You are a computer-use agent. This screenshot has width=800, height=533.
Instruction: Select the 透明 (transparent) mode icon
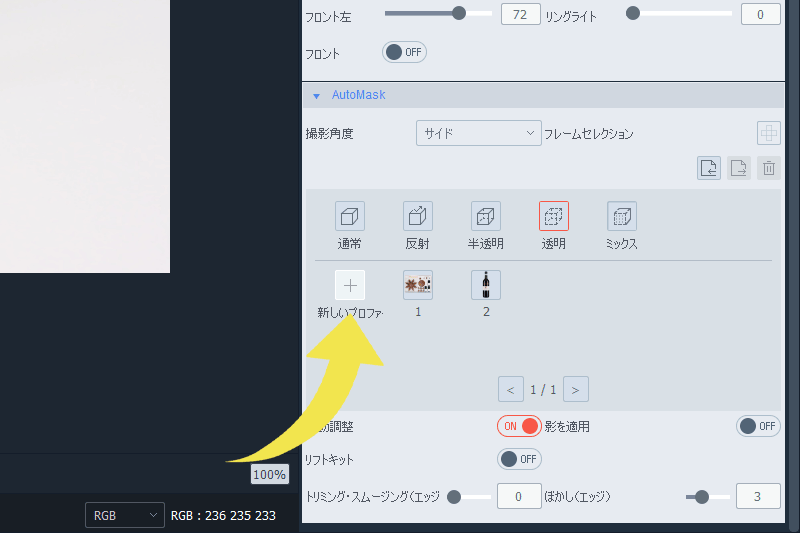[553, 216]
